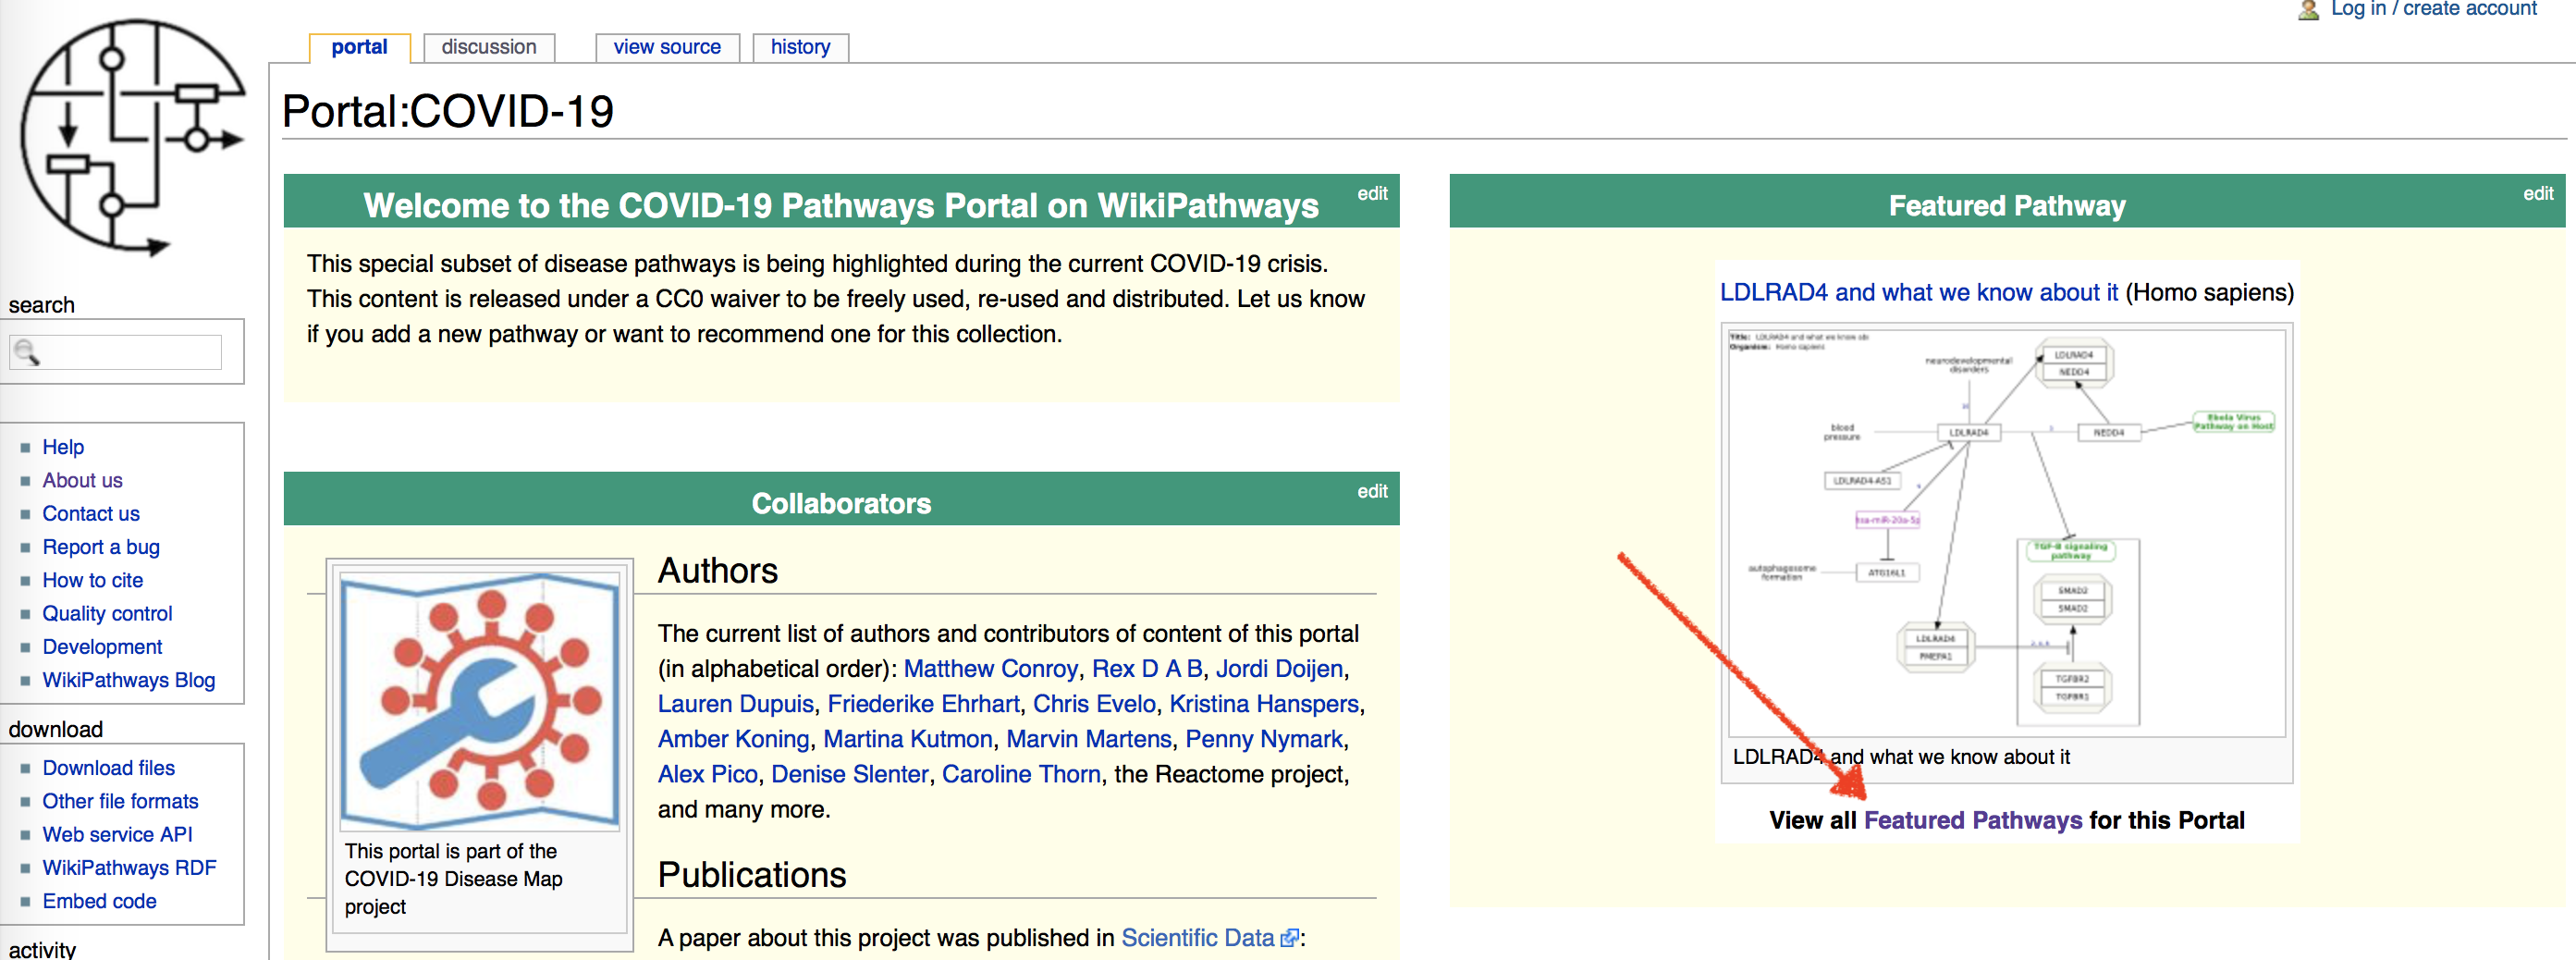2576x960 pixels.
Task: Edit the Collaborators section
Action: click(1371, 491)
